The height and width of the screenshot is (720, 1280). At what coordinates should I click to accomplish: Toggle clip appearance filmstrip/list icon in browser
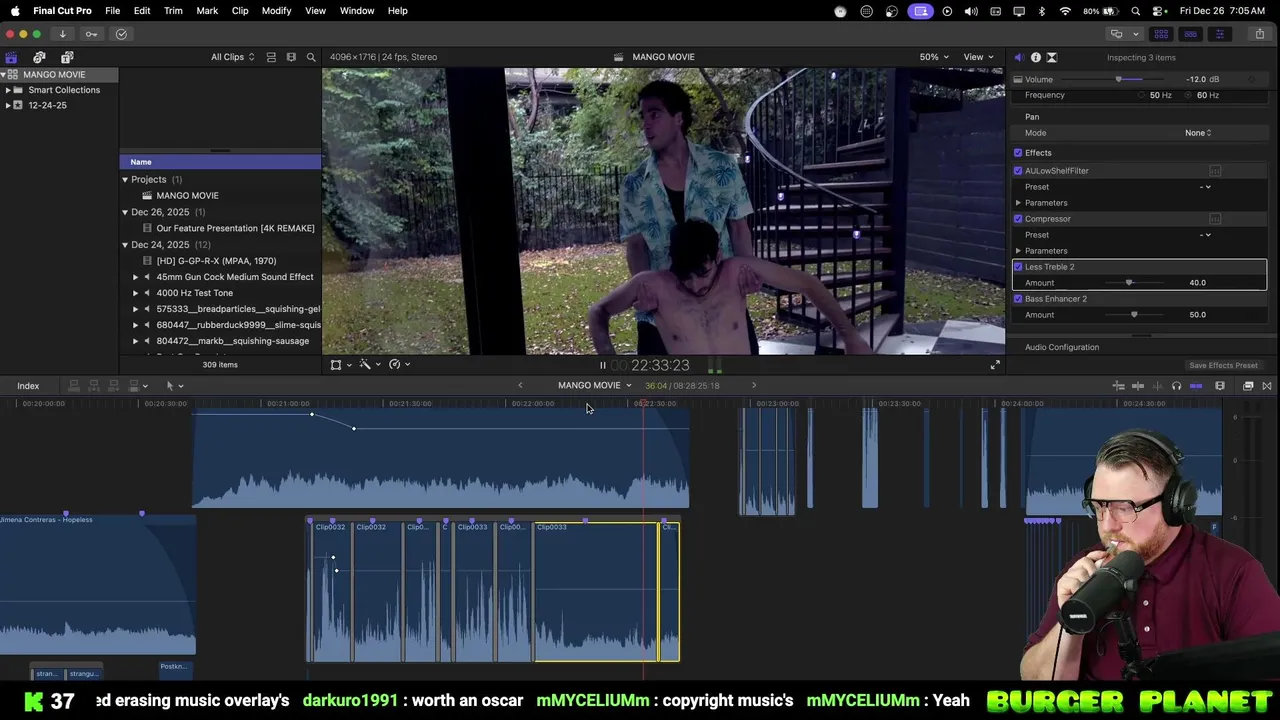[x=271, y=57]
